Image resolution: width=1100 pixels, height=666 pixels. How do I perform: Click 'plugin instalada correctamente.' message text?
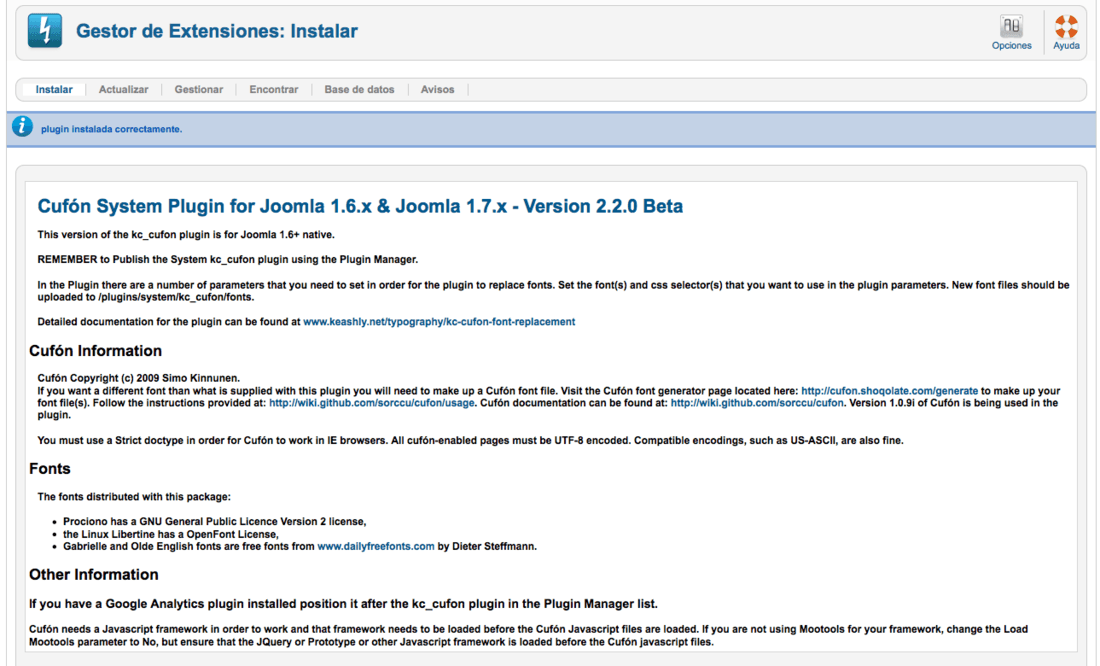112,129
